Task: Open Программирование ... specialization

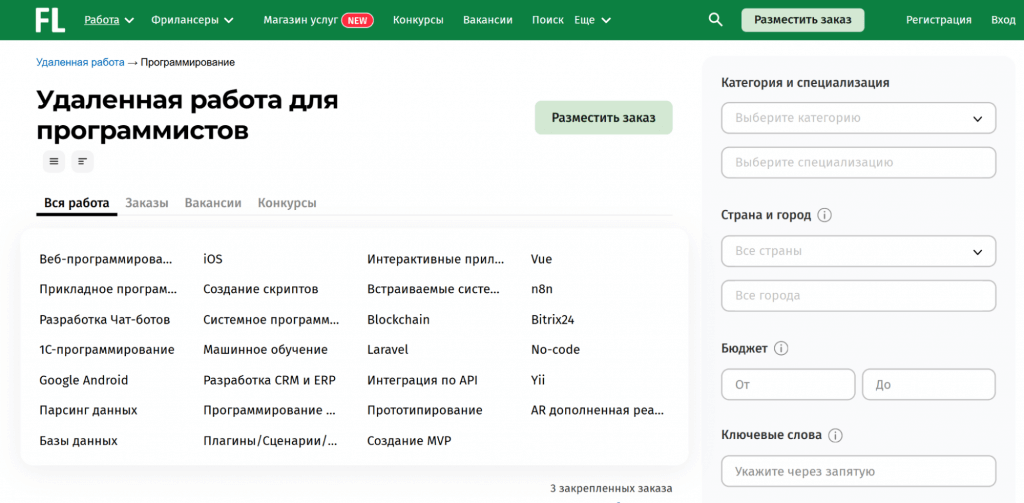Action: click(269, 410)
